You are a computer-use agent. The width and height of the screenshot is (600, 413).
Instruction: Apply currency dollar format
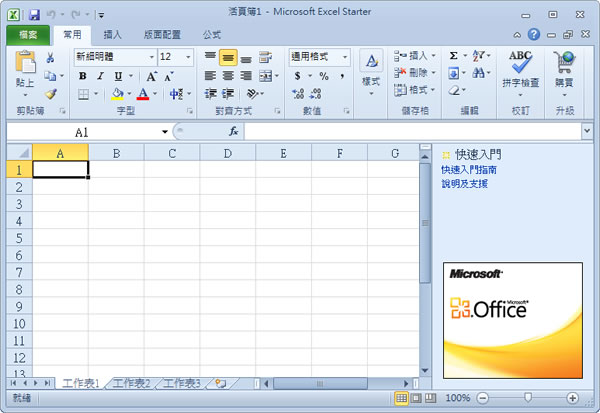[298, 76]
